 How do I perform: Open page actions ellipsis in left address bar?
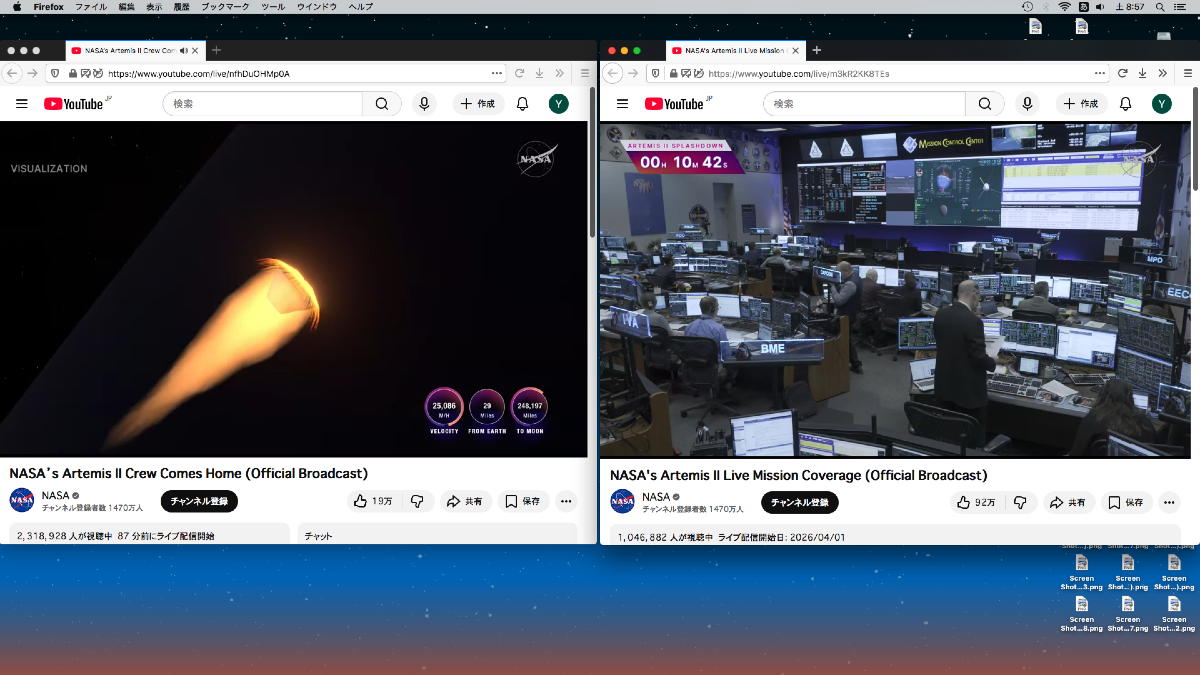[497, 73]
